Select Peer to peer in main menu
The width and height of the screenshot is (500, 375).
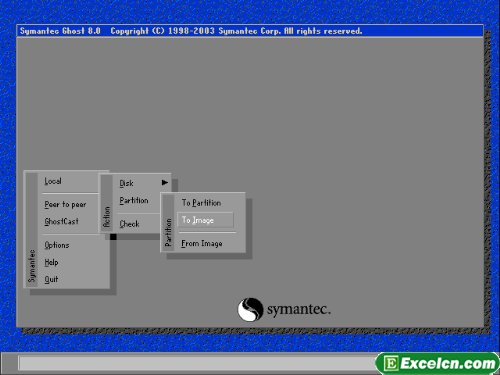click(65, 204)
